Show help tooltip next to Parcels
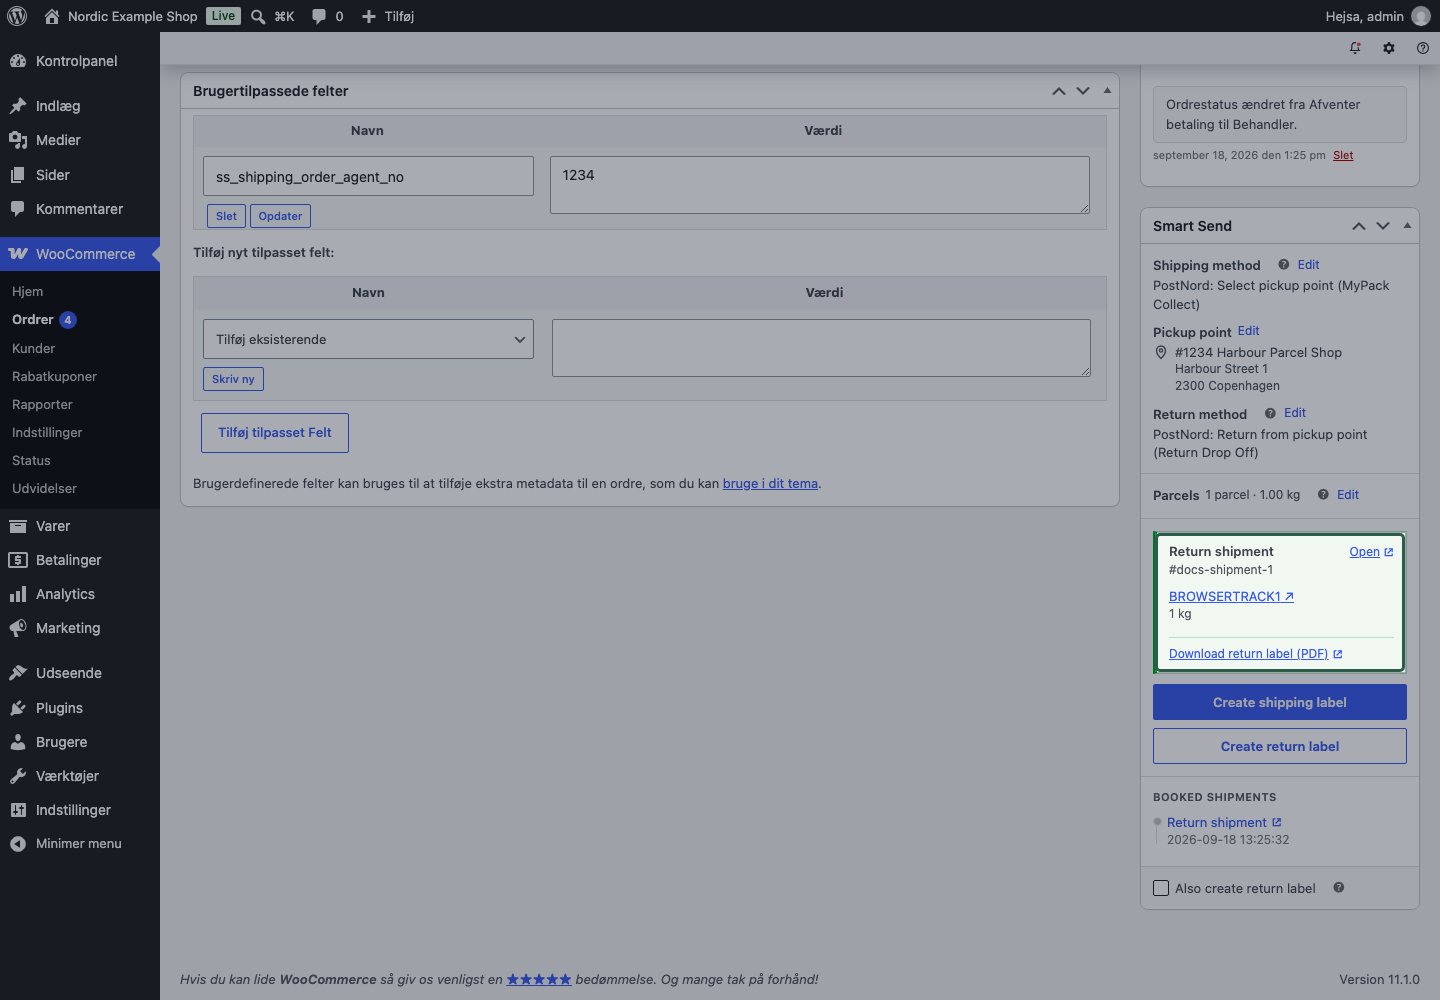 pos(1323,495)
